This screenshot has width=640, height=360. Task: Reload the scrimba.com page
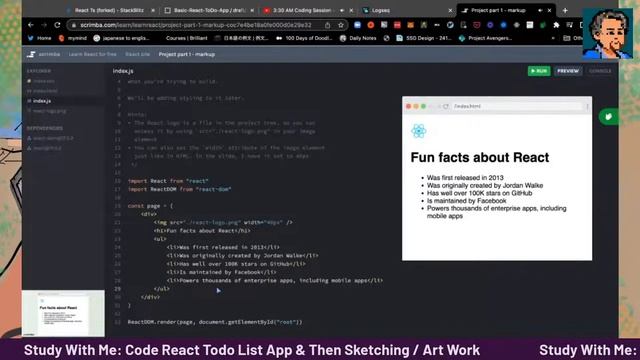(57, 25)
